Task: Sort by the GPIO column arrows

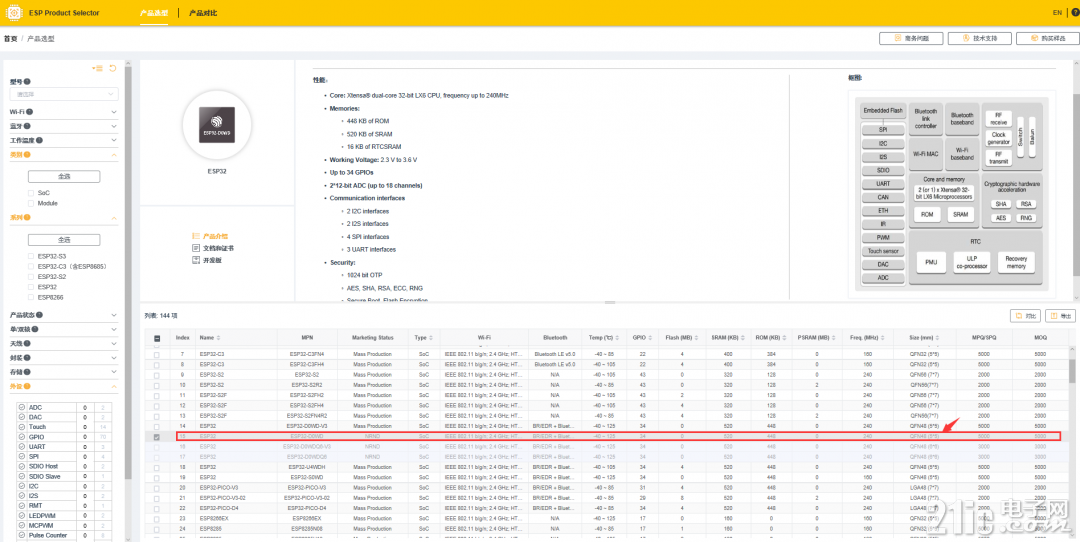Action: point(650,338)
